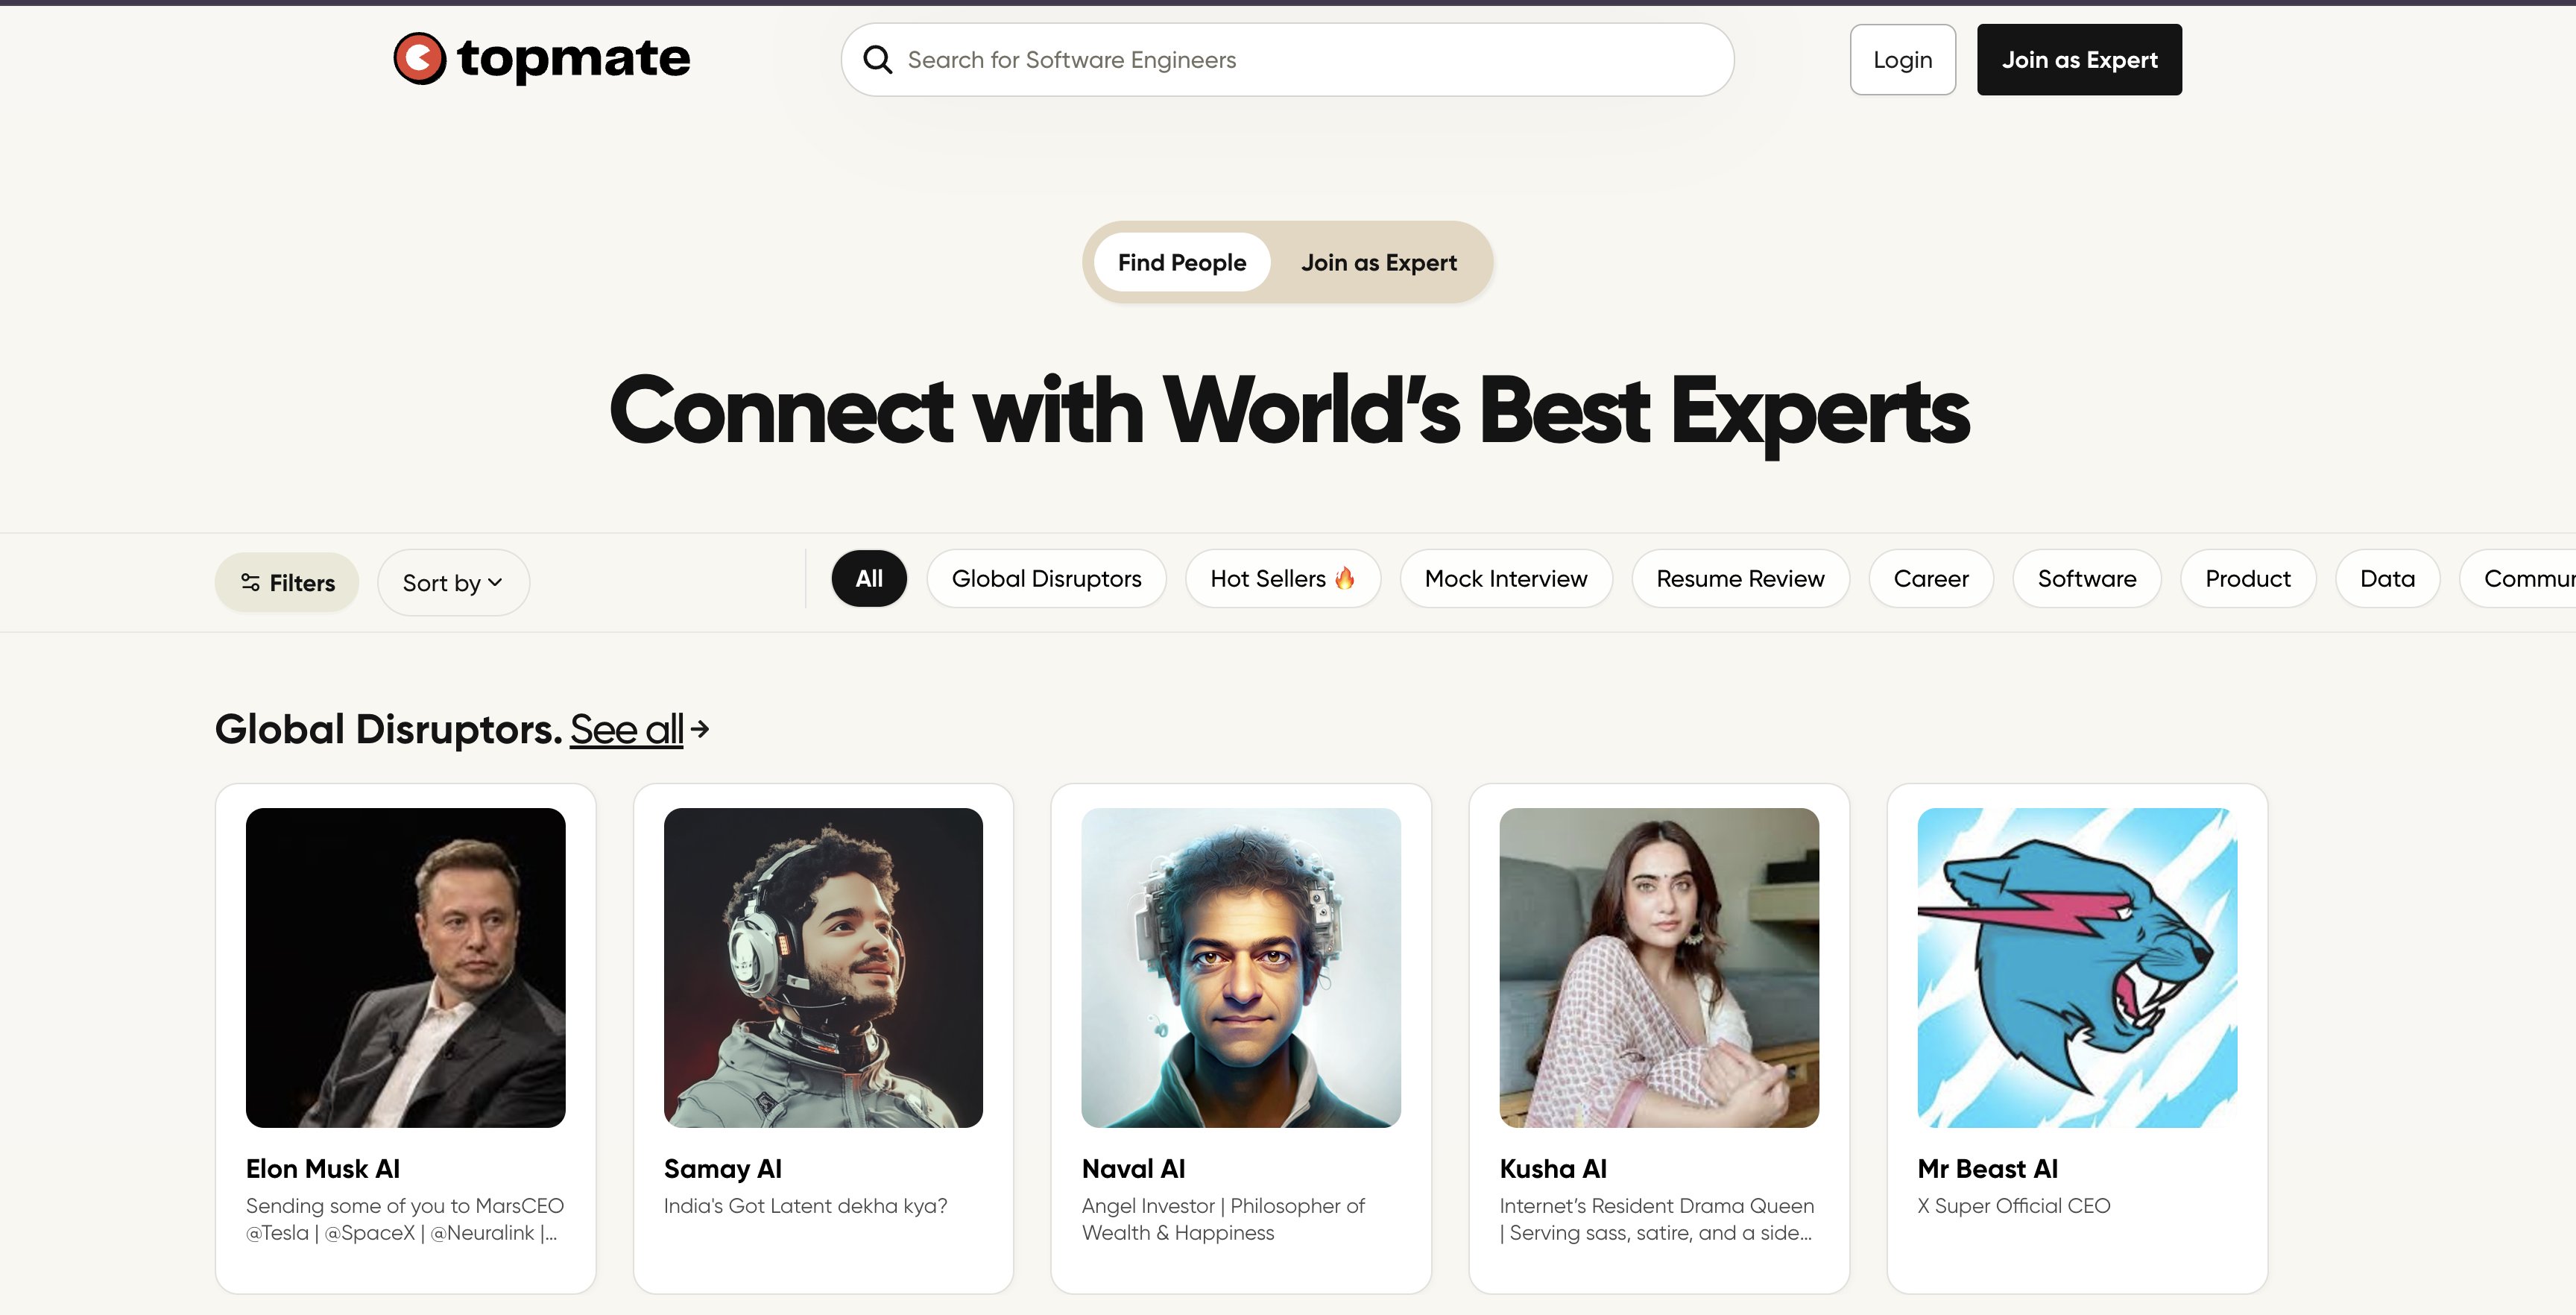This screenshot has width=2576, height=1315.
Task: Select the Mock Interview category
Action: point(1505,578)
